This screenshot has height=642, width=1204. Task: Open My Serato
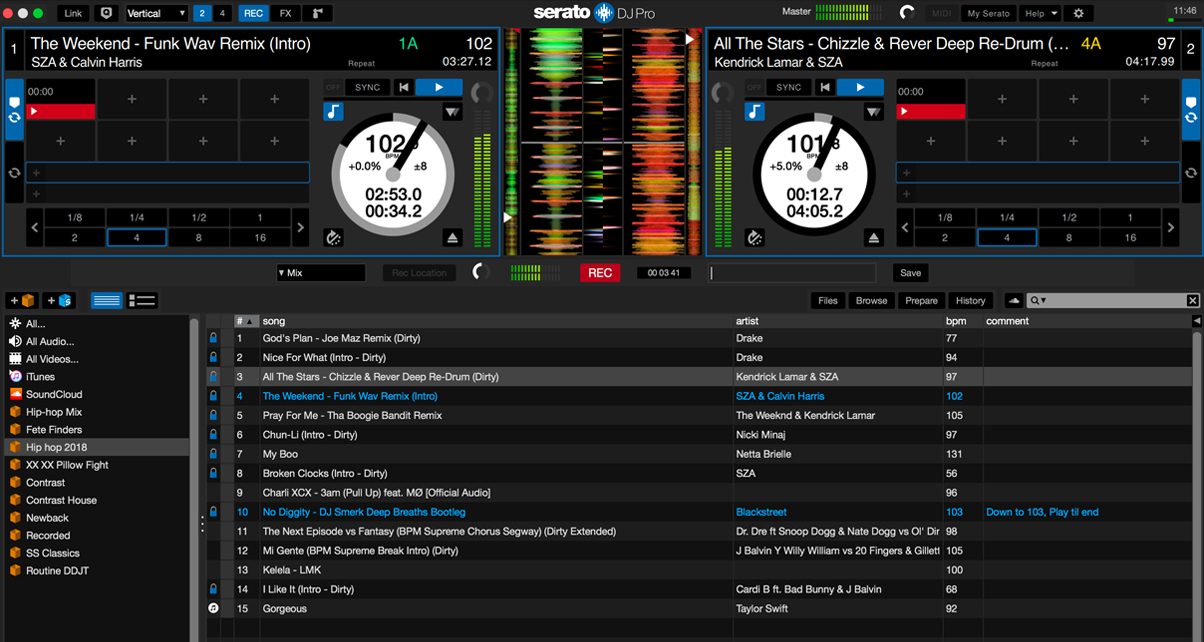(988, 13)
